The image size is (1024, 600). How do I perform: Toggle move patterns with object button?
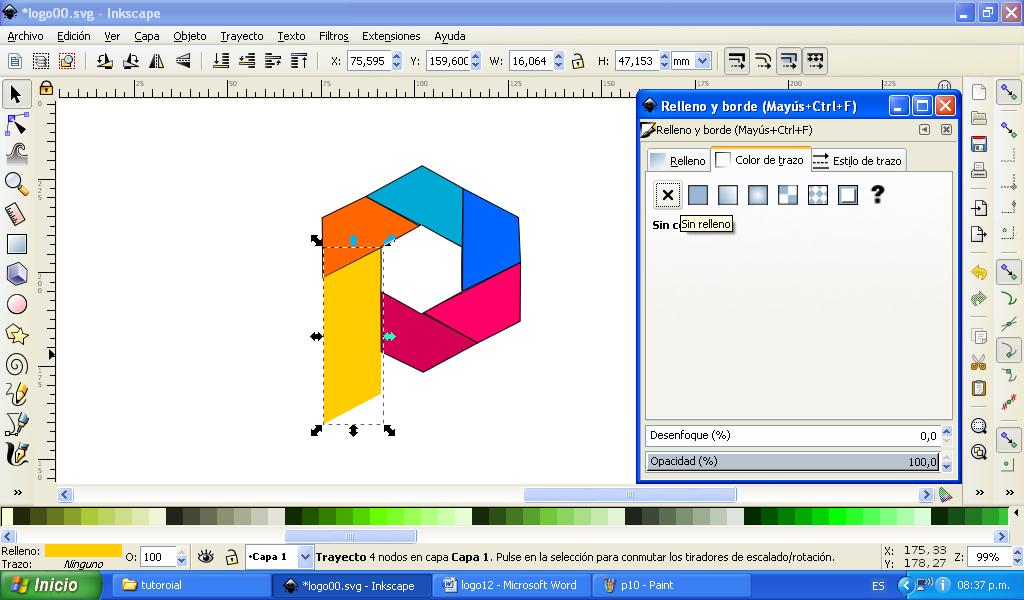pos(815,61)
